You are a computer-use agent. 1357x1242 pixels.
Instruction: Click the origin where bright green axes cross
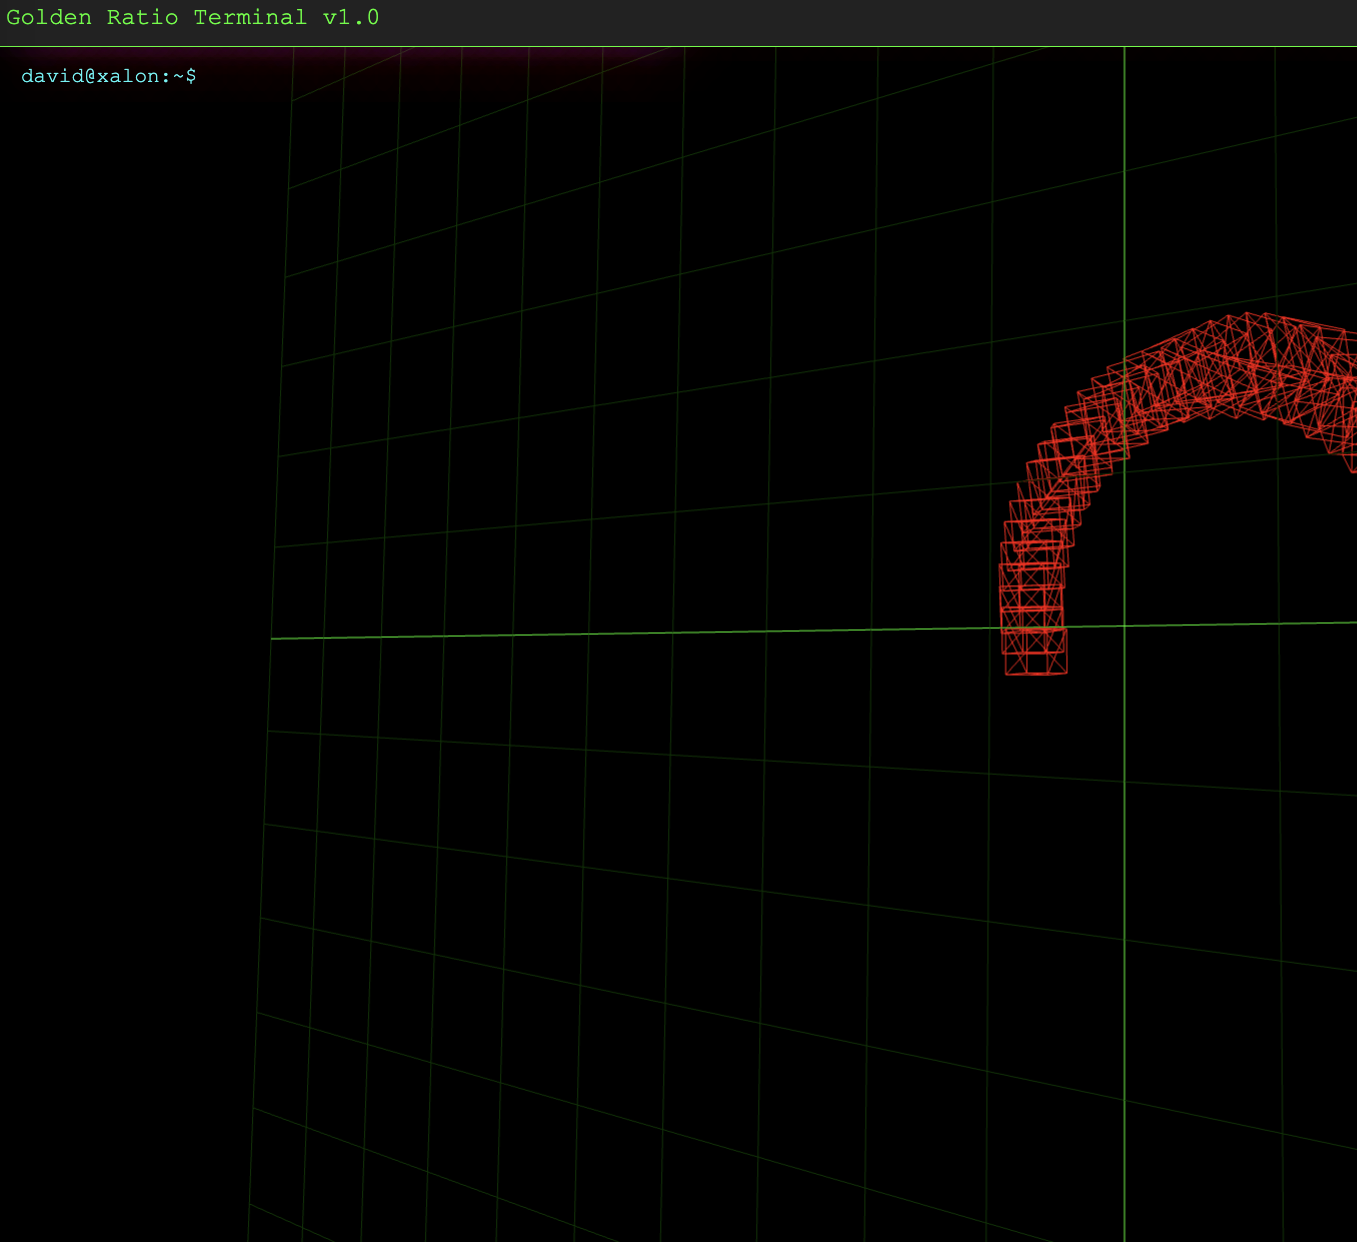tap(1124, 626)
